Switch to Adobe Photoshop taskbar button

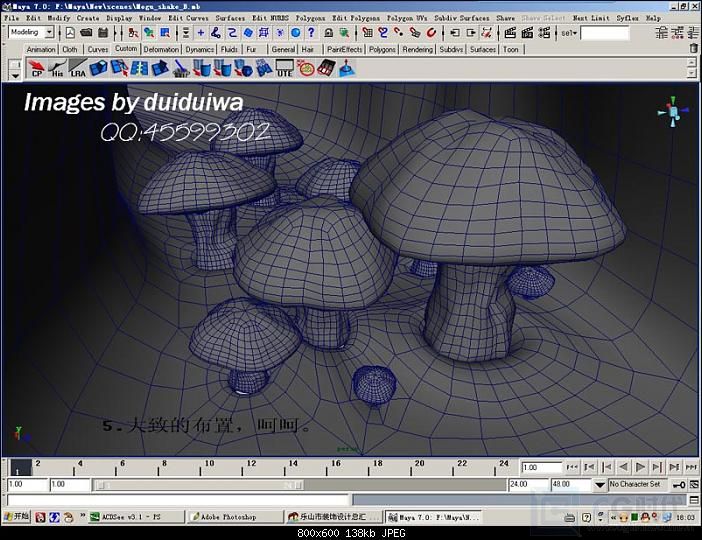pyautogui.click(x=235, y=517)
